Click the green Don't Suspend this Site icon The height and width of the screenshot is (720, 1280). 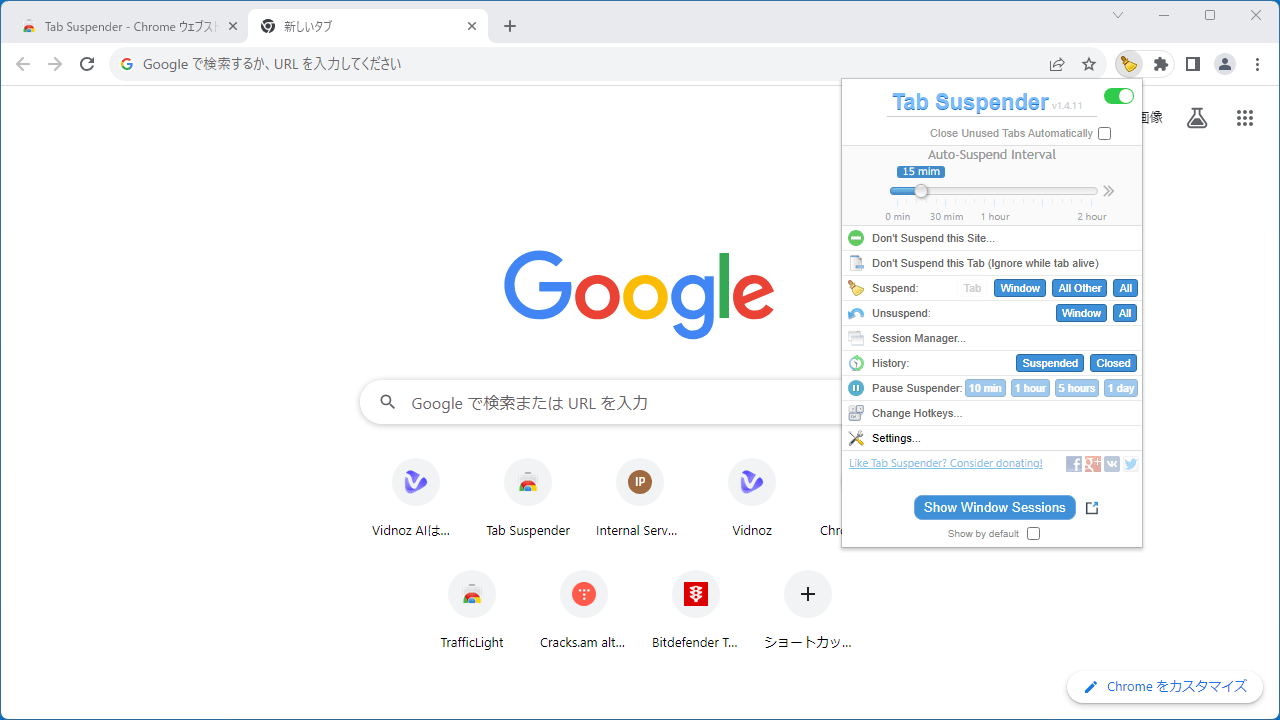(x=856, y=238)
